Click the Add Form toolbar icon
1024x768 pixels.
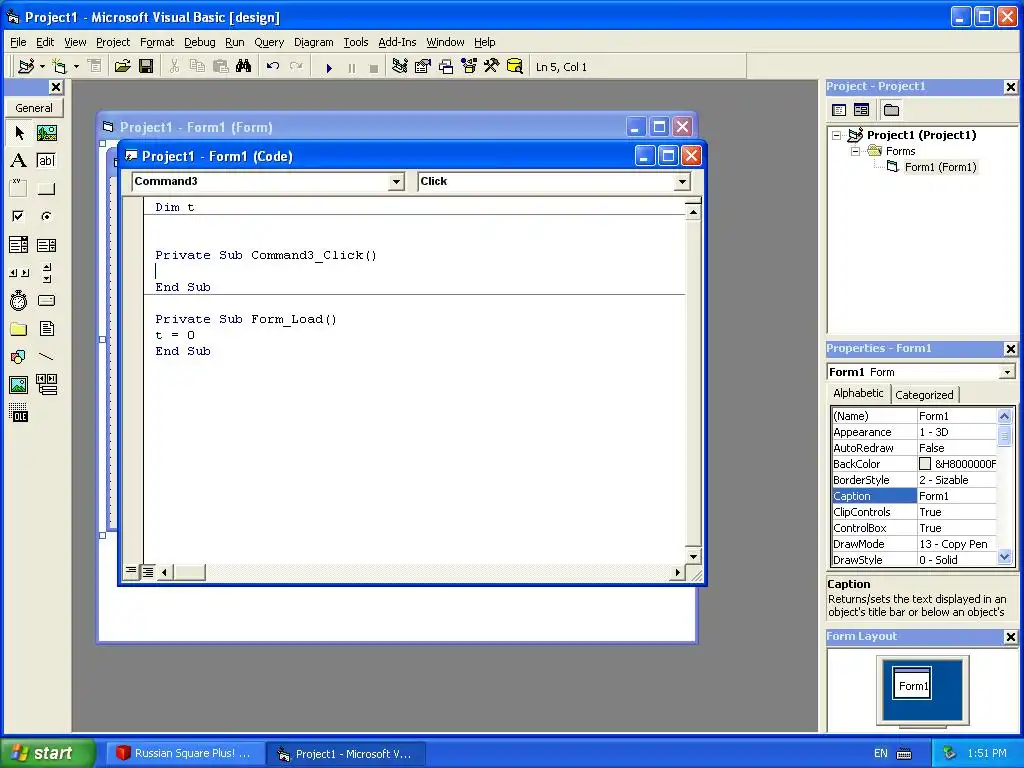pos(59,67)
